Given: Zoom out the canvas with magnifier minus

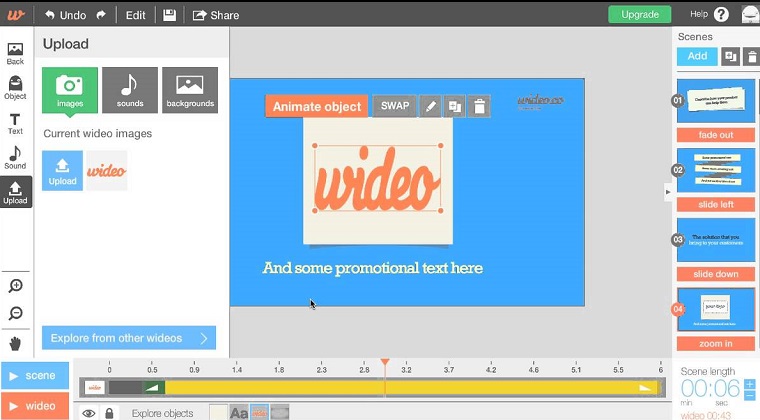Looking at the screenshot, I should coord(16,313).
